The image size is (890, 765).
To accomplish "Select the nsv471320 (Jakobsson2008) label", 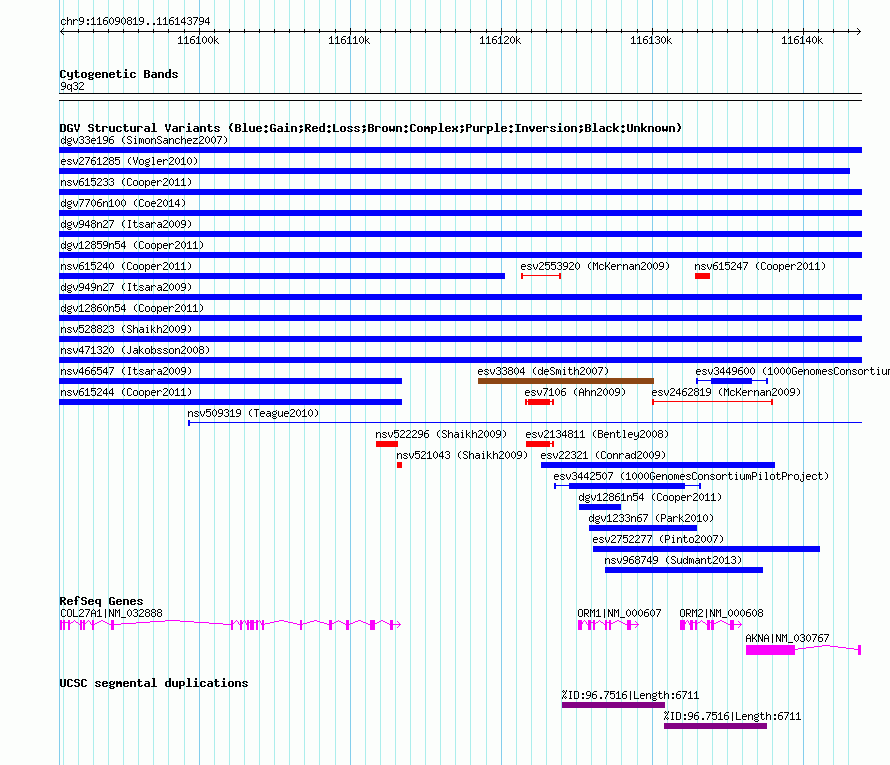I will (135, 350).
